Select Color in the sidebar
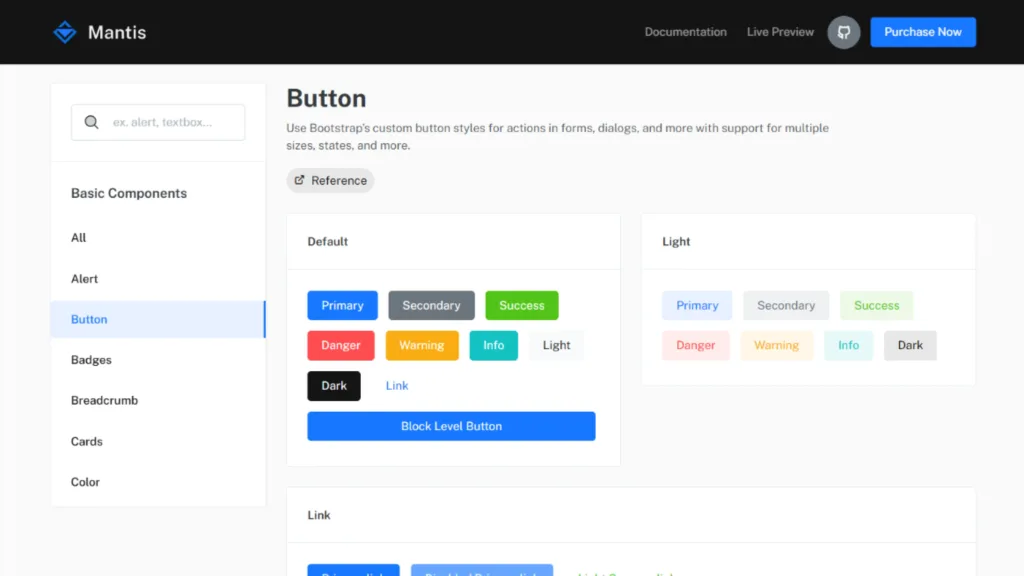 [85, 481]
